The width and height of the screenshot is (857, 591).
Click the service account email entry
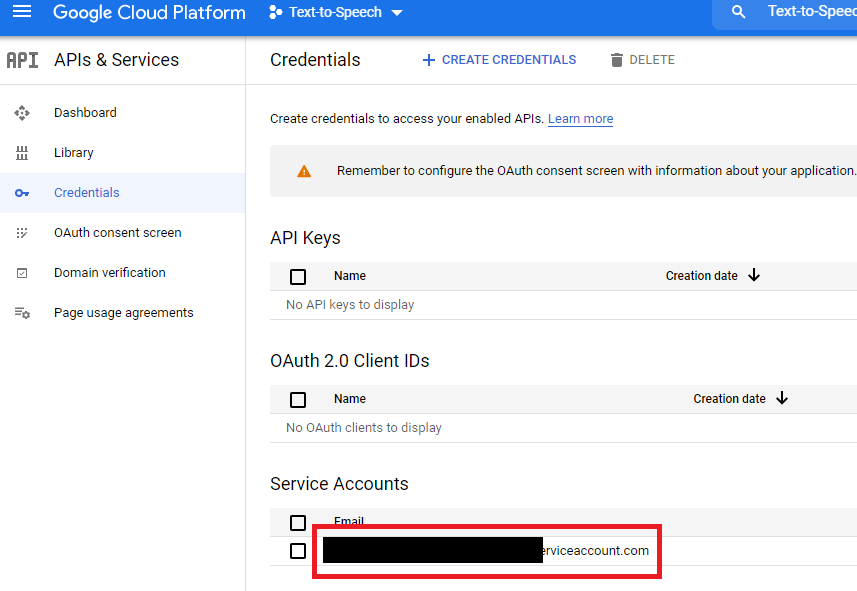click(x=594, y=551)
